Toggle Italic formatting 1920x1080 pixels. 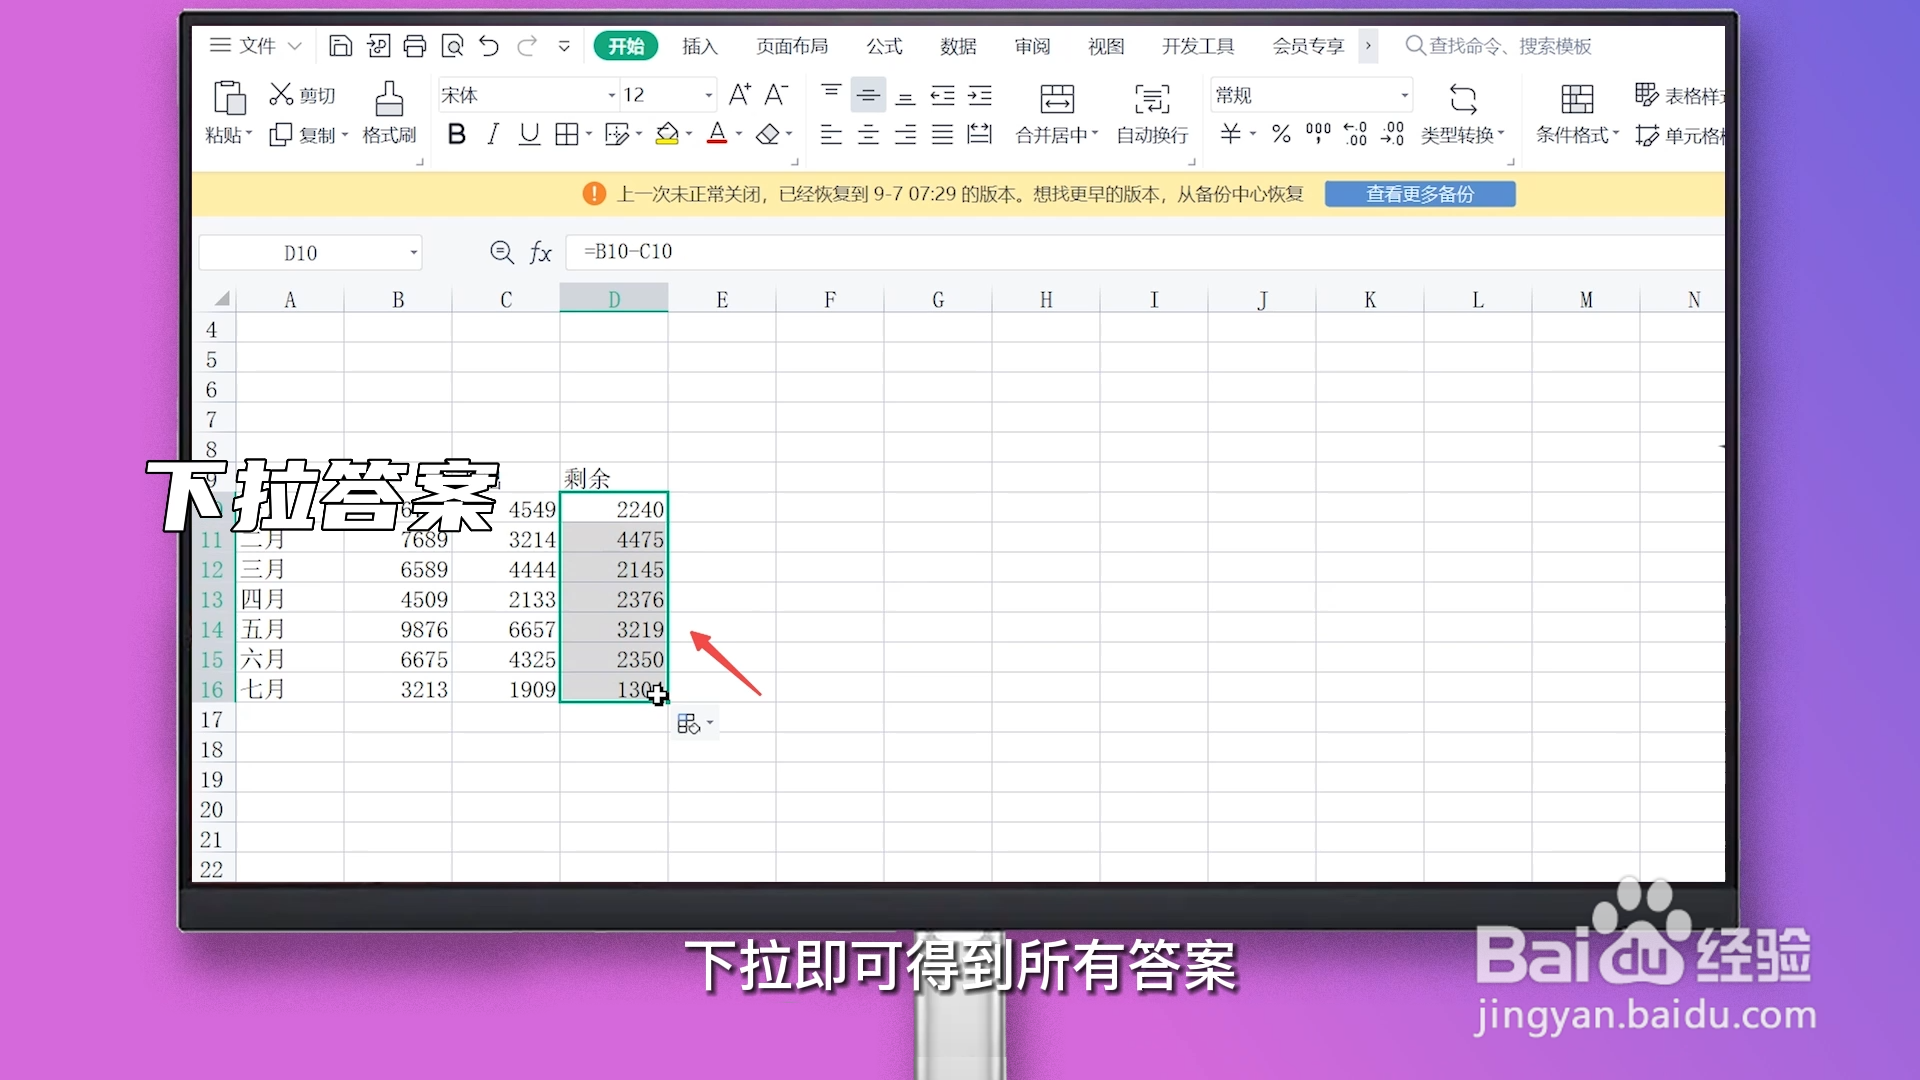coord(493,134)
